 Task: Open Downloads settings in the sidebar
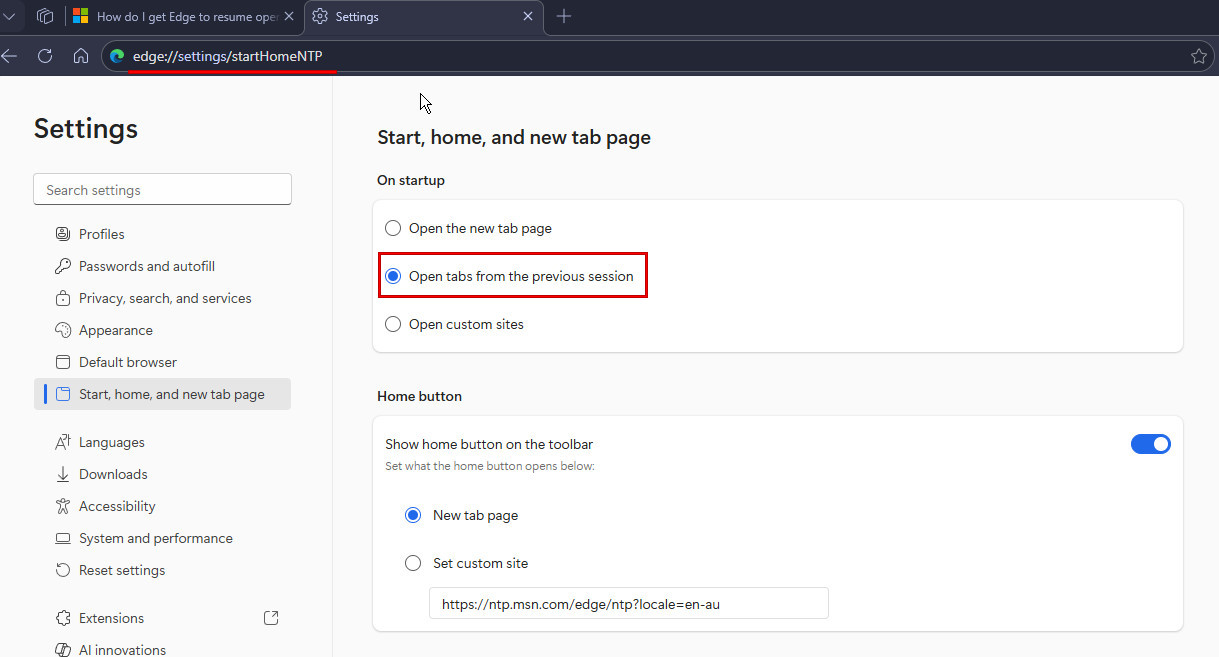tap(112, 473)
